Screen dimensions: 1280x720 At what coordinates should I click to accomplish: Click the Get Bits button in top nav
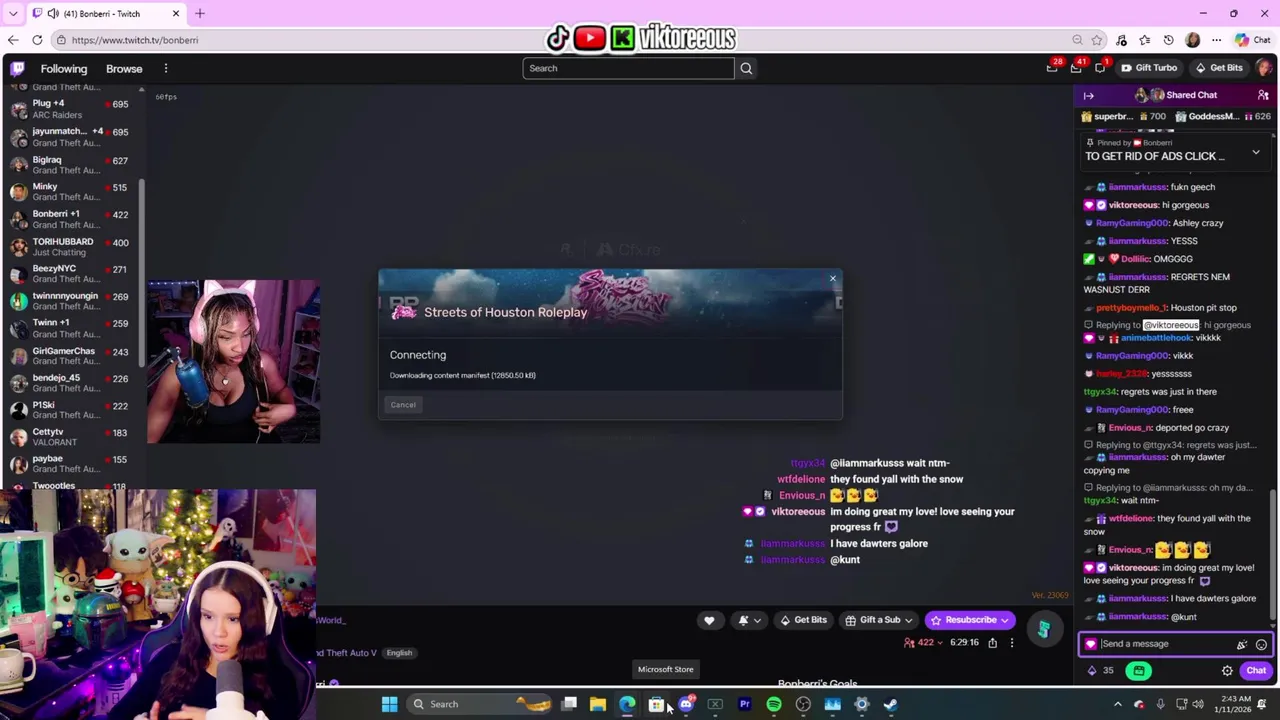pos(1219,68)
